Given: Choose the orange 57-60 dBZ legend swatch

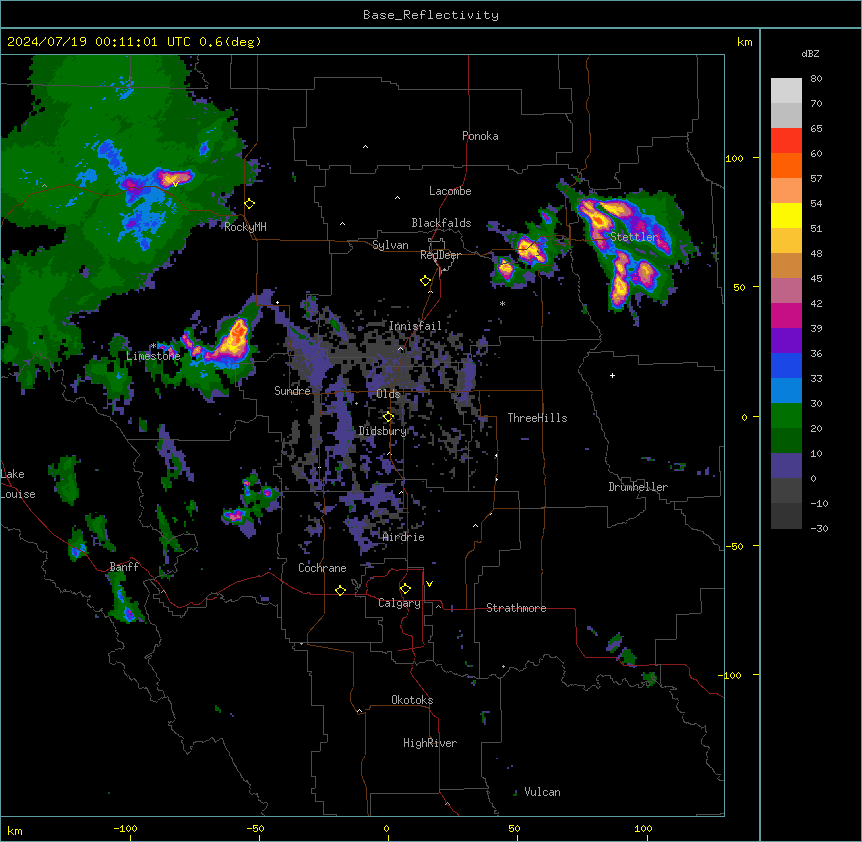Looking at the screenshot, I should (x=786, y=165).
